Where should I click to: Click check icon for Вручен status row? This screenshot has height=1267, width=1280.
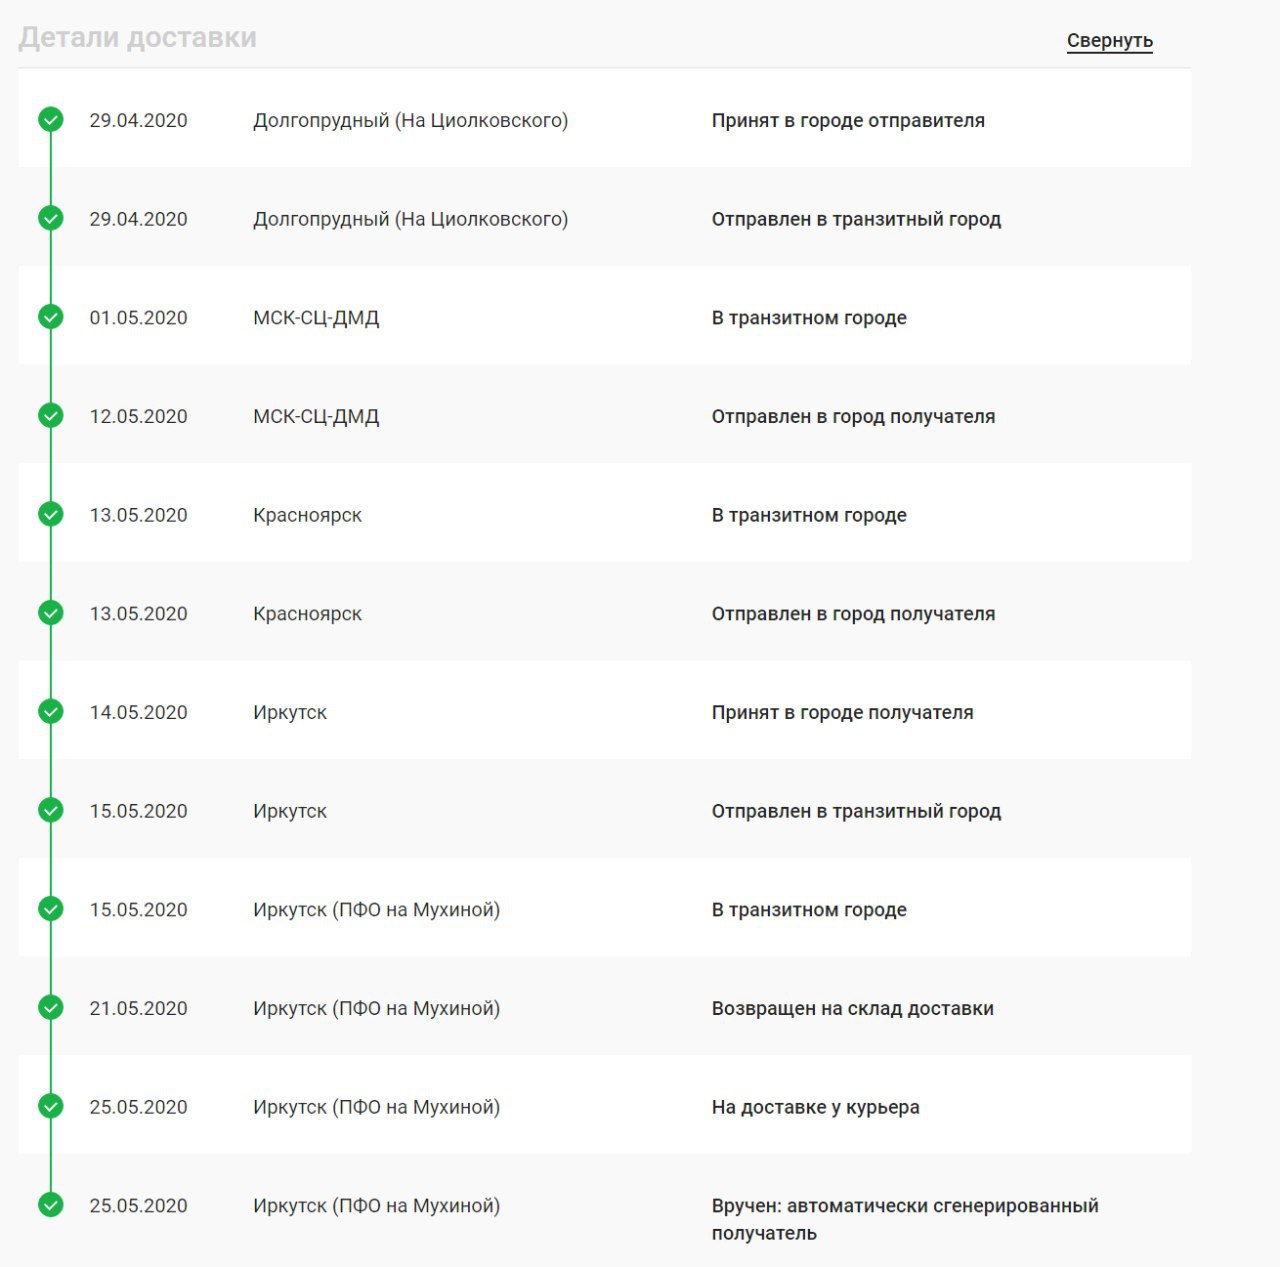pyautogui.click(x=51, y=1205)
